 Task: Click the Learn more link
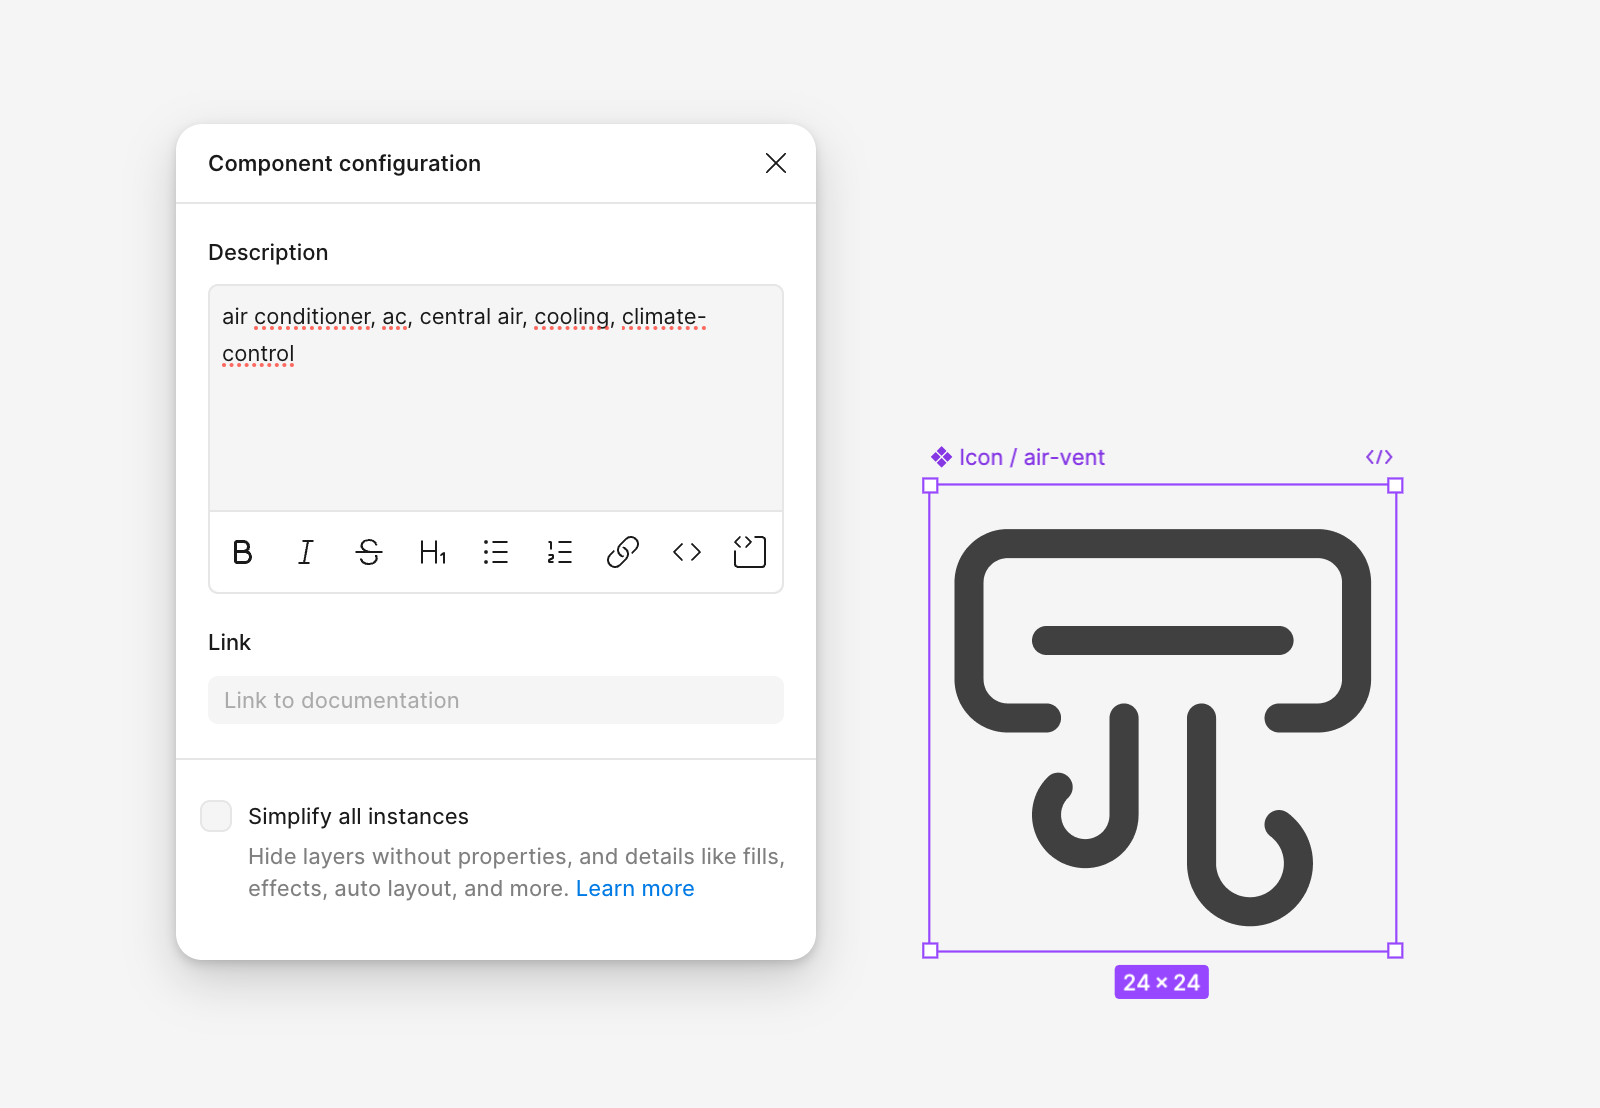(x=635, y=888)
